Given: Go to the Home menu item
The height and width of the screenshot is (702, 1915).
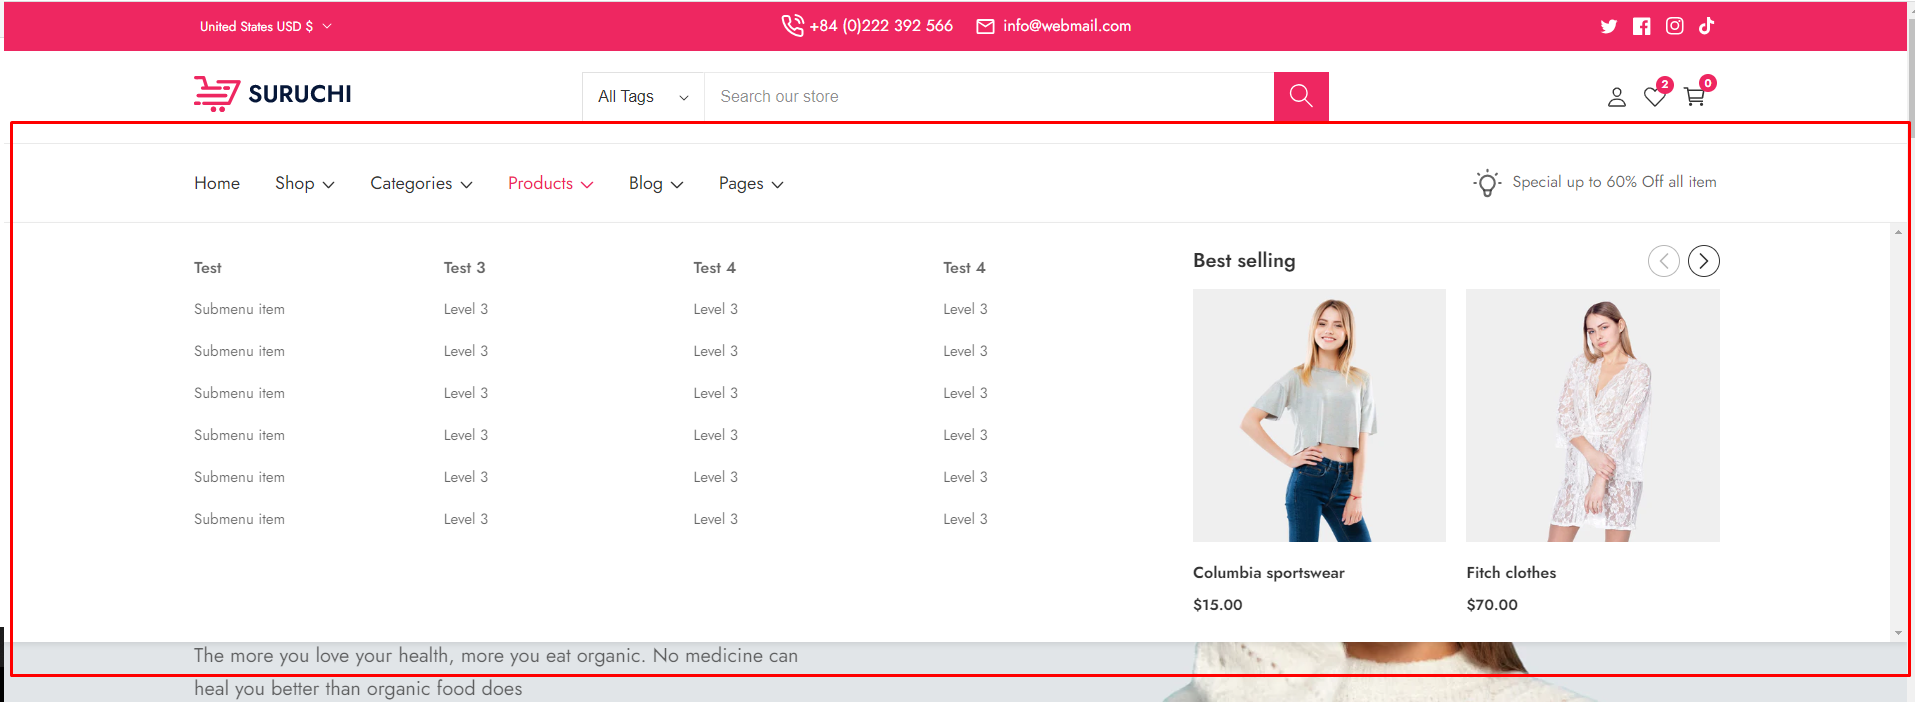Looking at the screenshot, I should [x=217, y=184].
